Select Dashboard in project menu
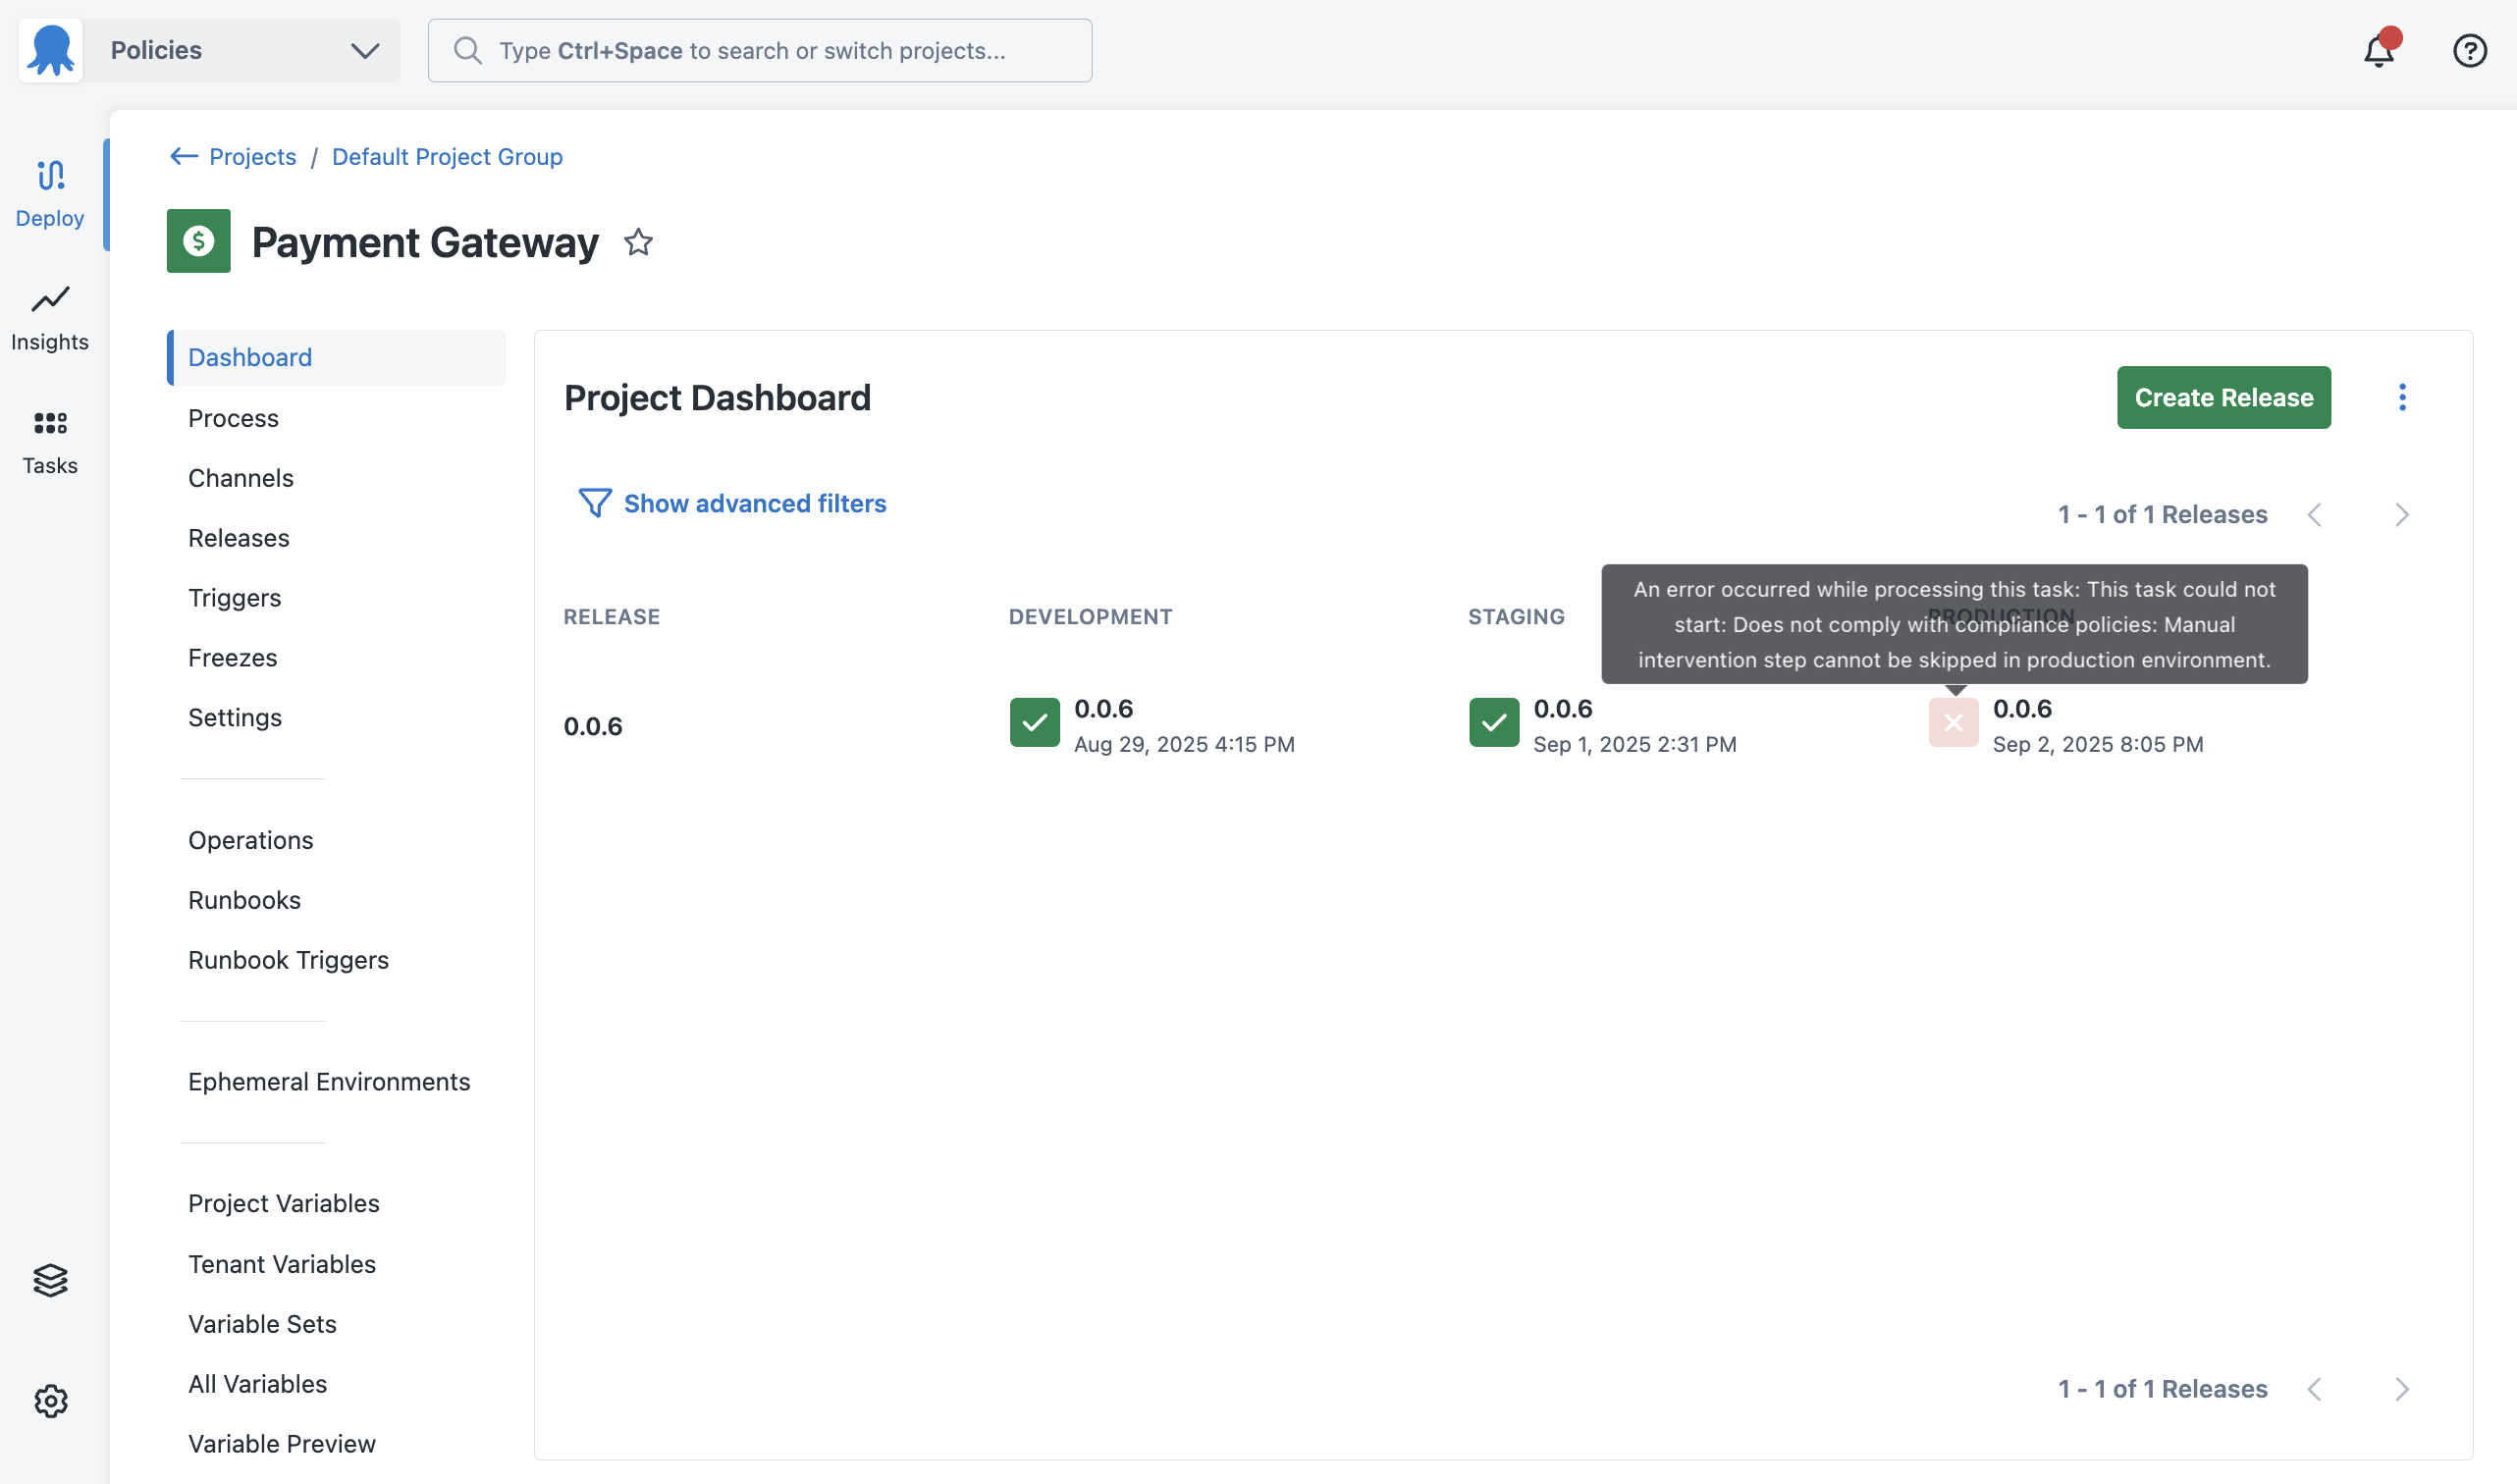2517x1484 pixels. 337,357
